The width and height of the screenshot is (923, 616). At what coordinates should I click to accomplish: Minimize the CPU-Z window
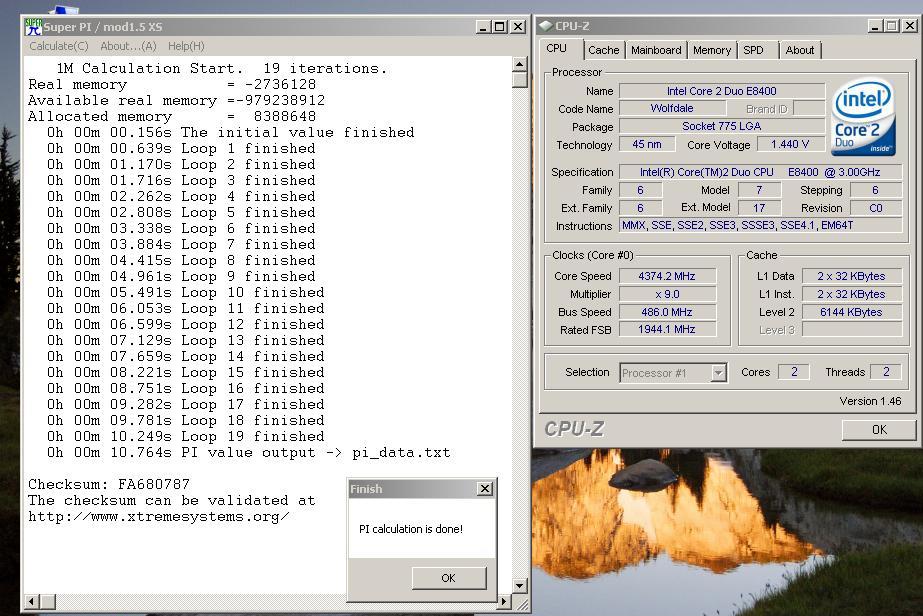point(875,26)
